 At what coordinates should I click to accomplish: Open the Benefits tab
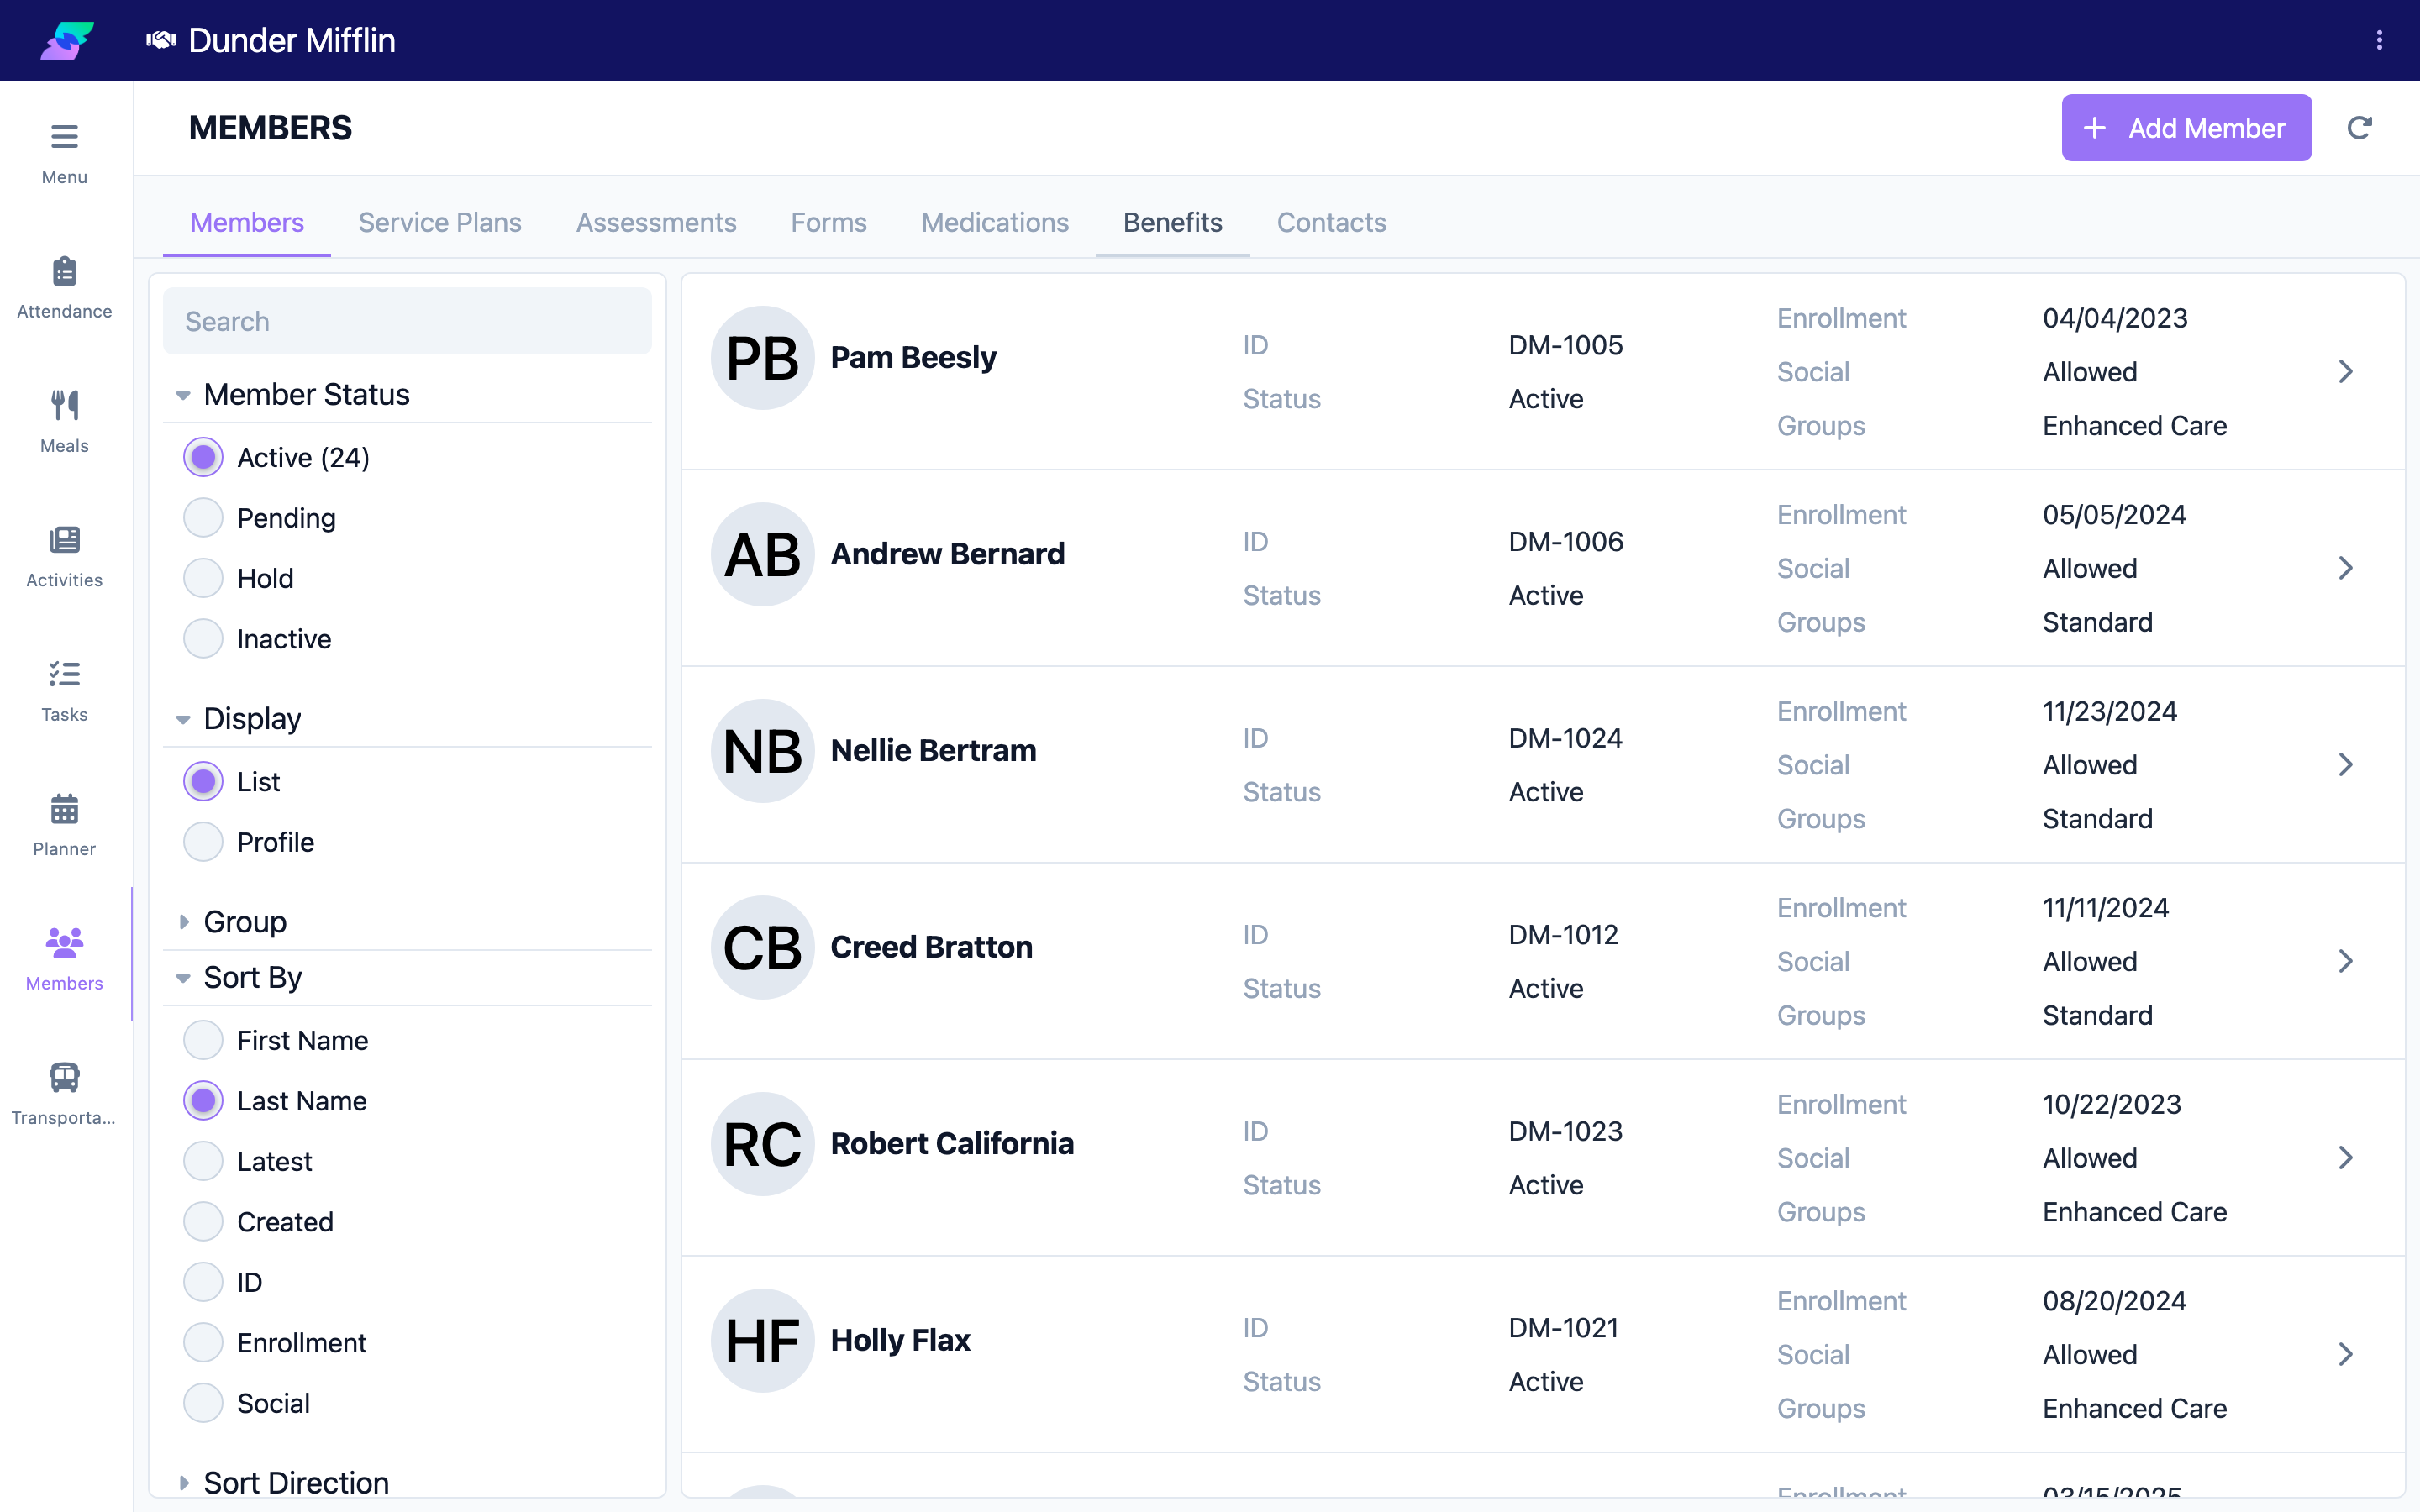1172,222
